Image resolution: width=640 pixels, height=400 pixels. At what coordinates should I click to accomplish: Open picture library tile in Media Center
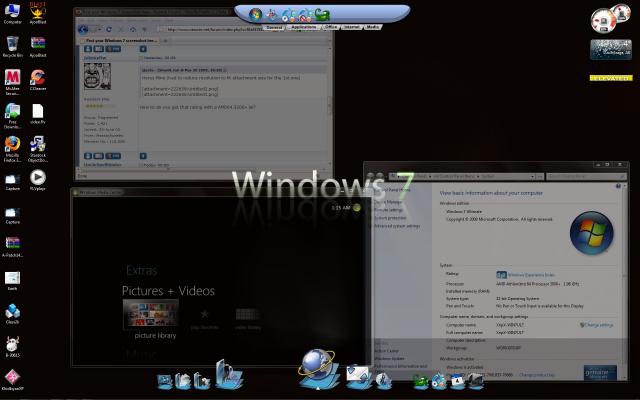[x=151, y=319]
